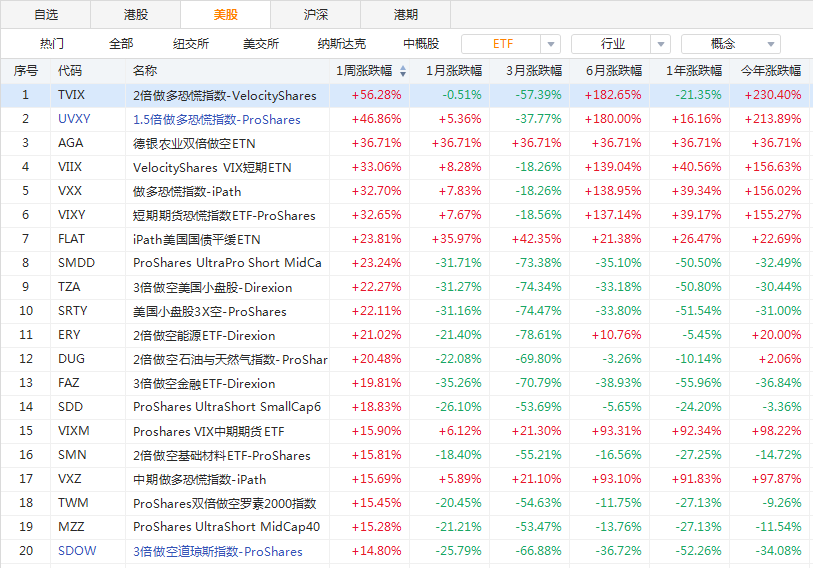
Task: Select the MZZ ticker code
Action: click(x=71, y=527)
